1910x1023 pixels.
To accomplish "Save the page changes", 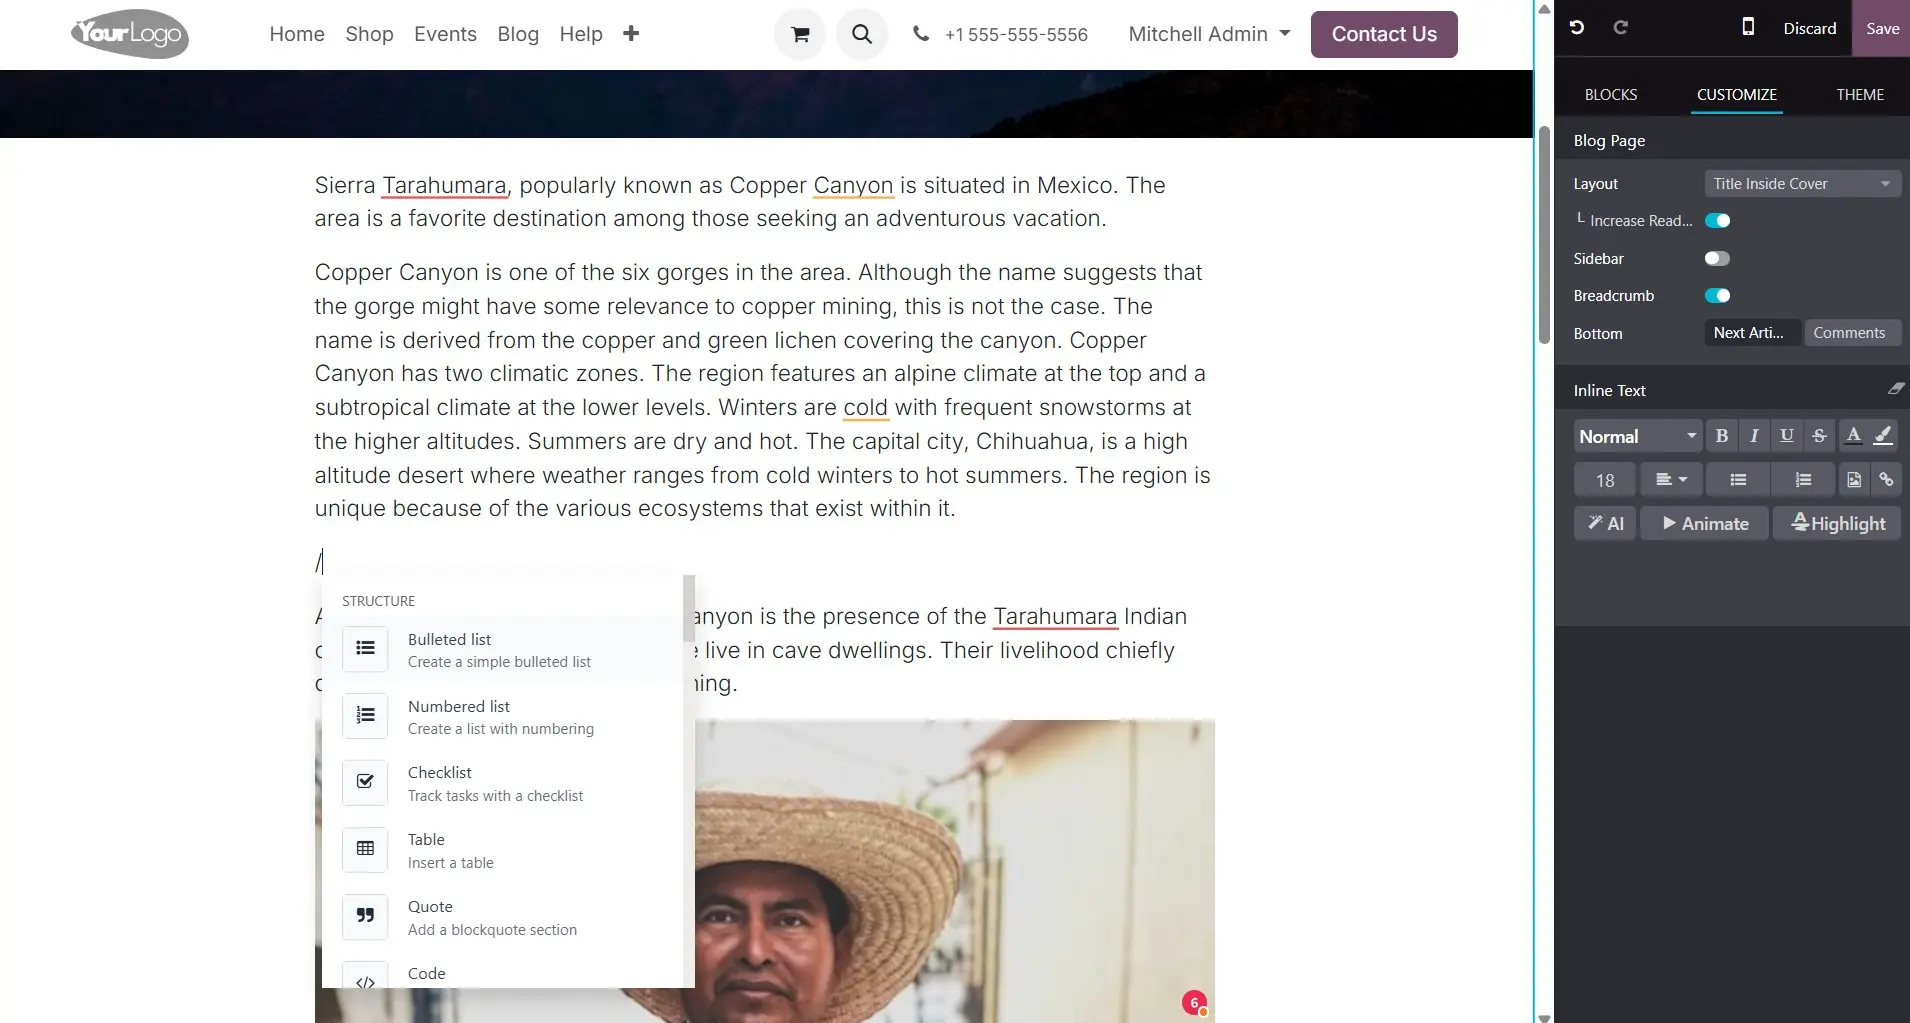I will click(x=1882, y=28).
